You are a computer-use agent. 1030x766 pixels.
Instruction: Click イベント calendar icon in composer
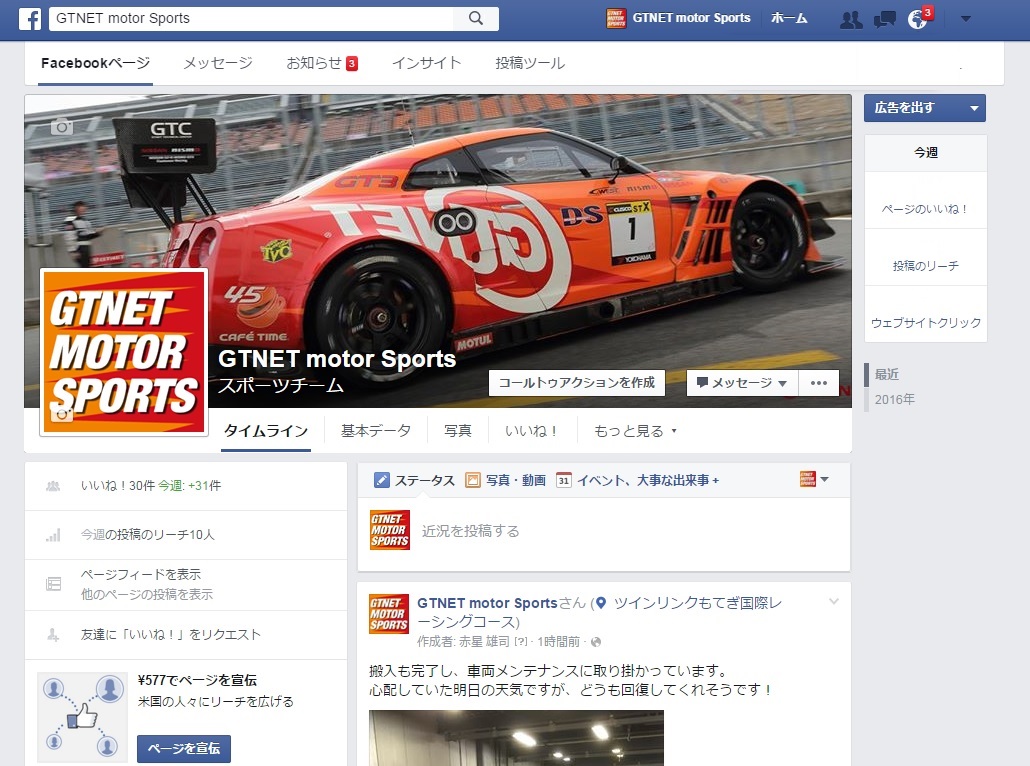[563, 480]
